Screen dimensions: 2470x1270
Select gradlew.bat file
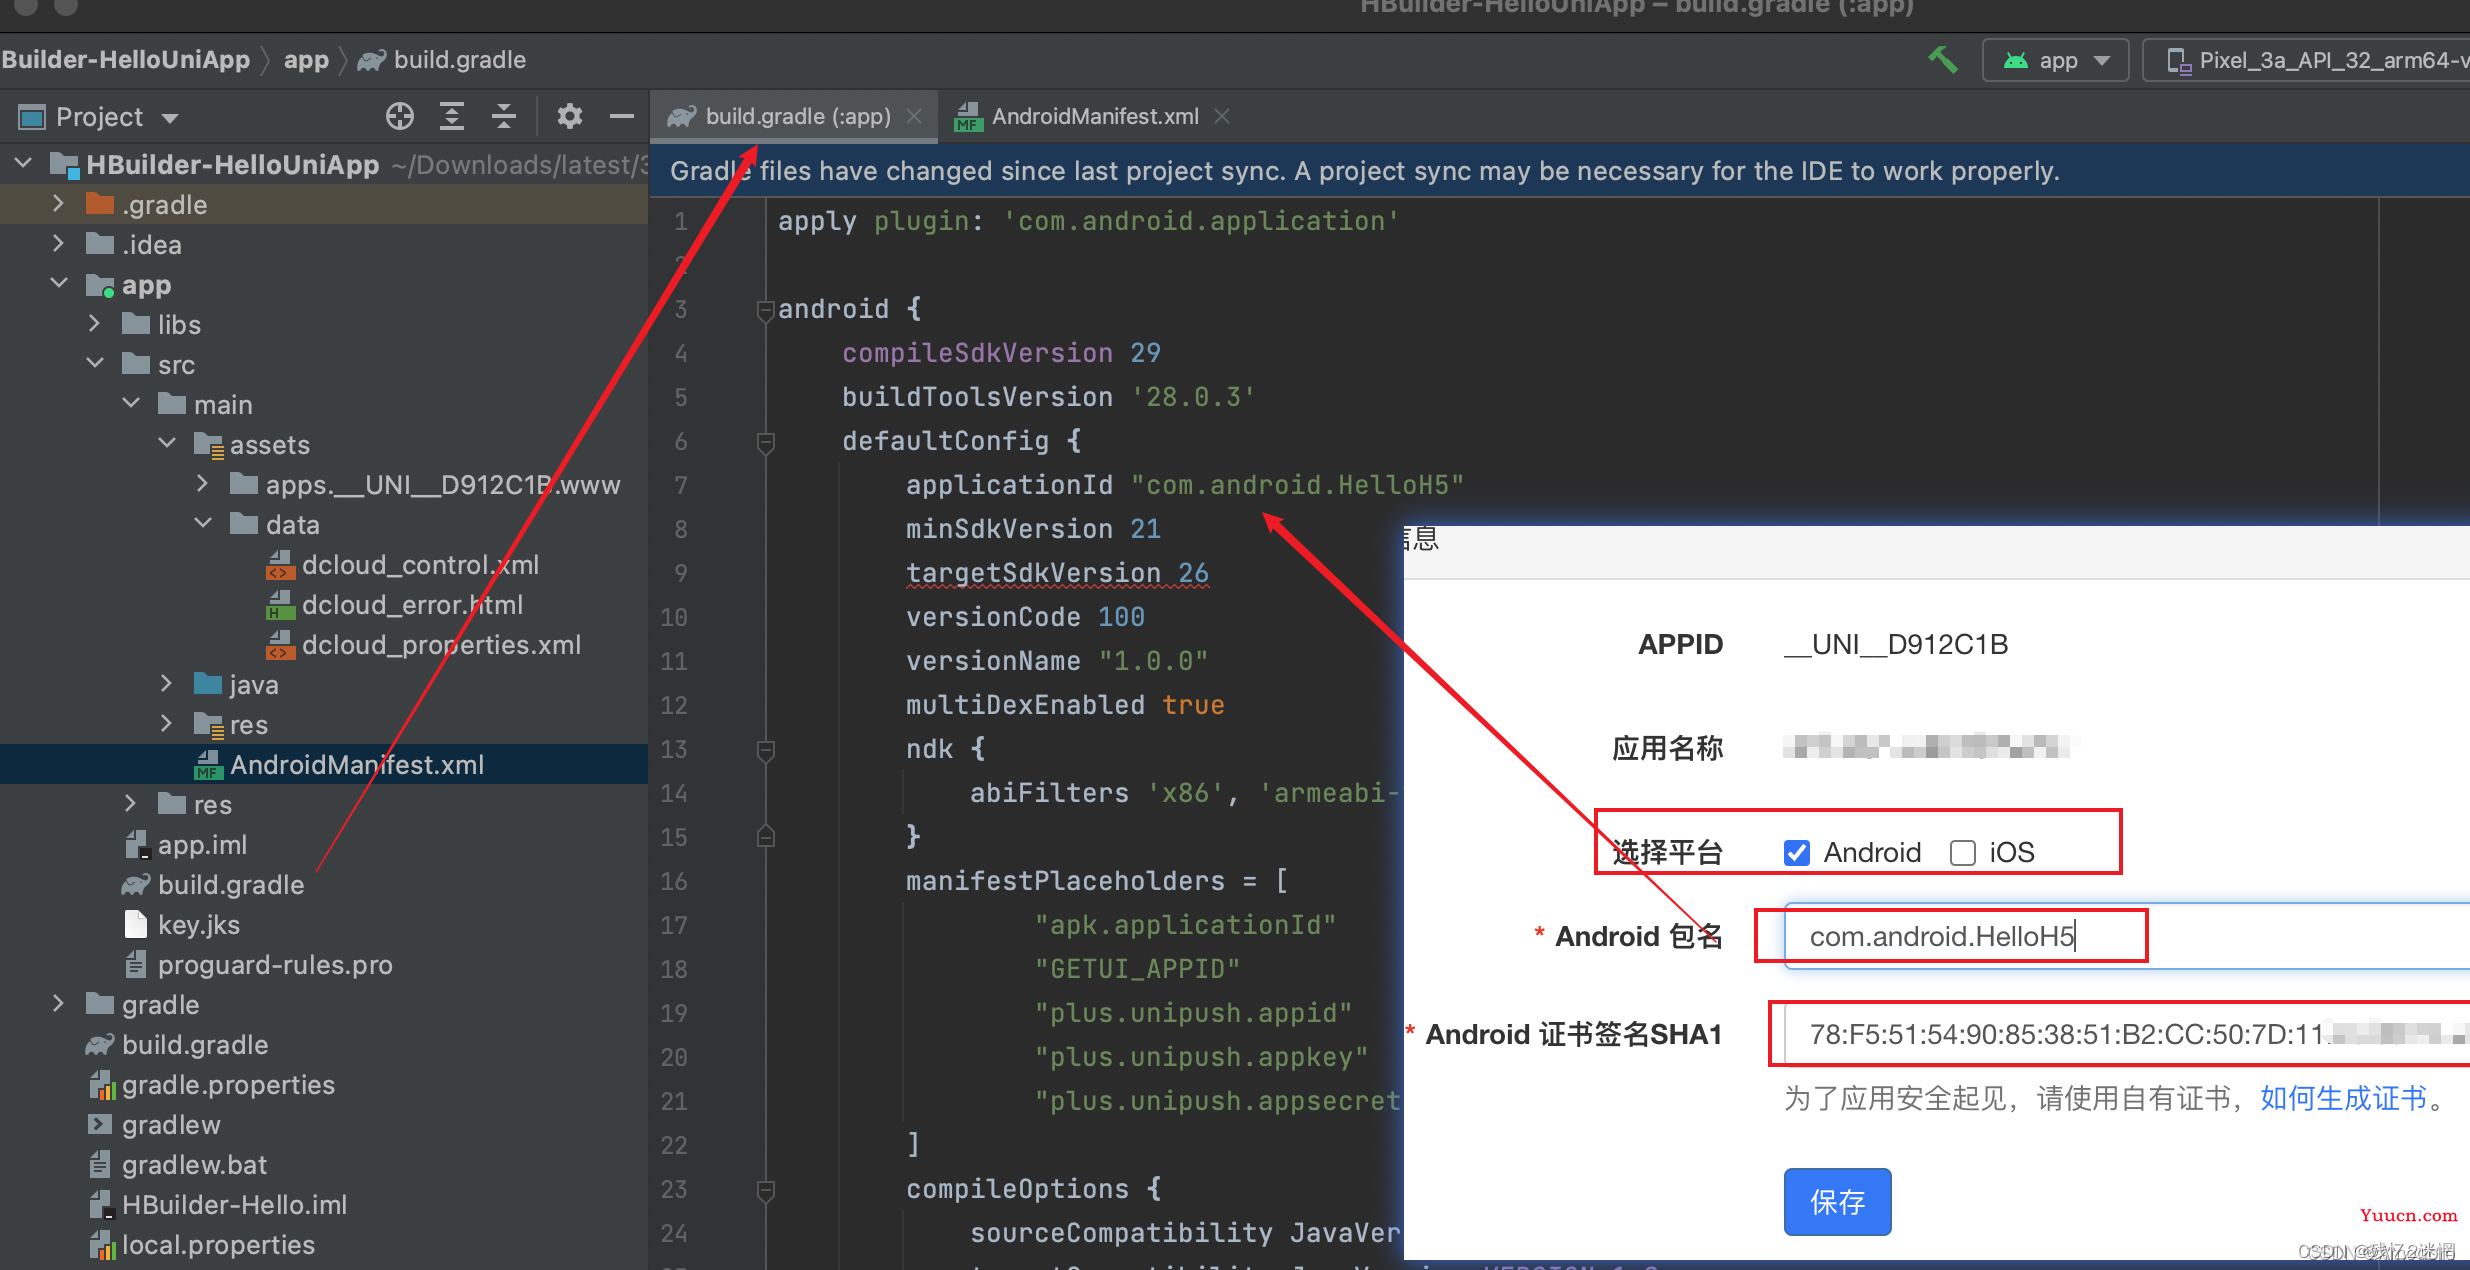(178, 1165)
